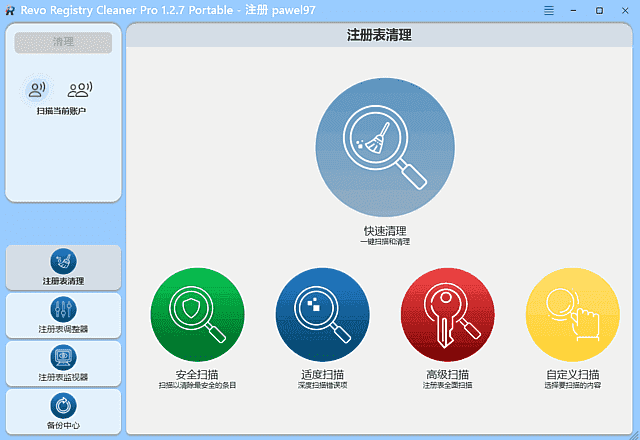Viewport: 640px width, 440px height.
Task: Select scan current account icon
Action: pyautogui.click(x=37, y=89)
